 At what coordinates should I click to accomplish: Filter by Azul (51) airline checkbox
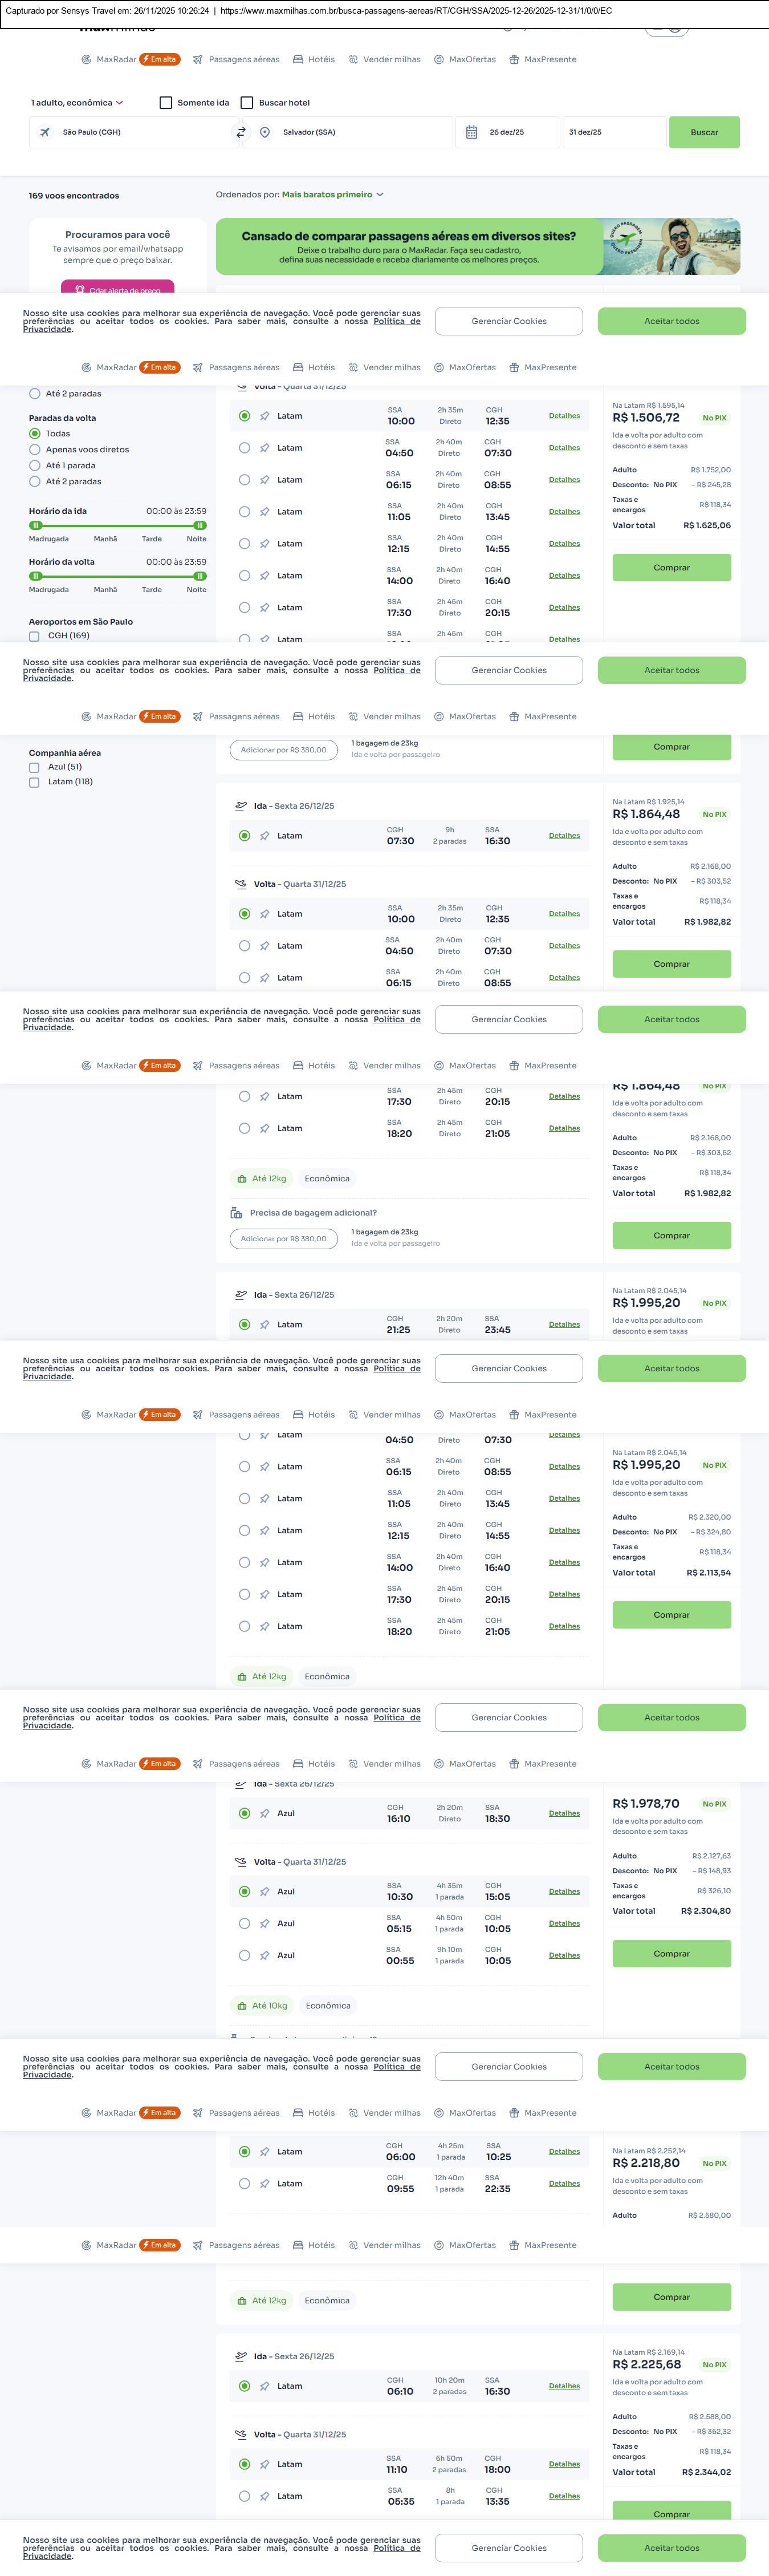coord(34,767)
